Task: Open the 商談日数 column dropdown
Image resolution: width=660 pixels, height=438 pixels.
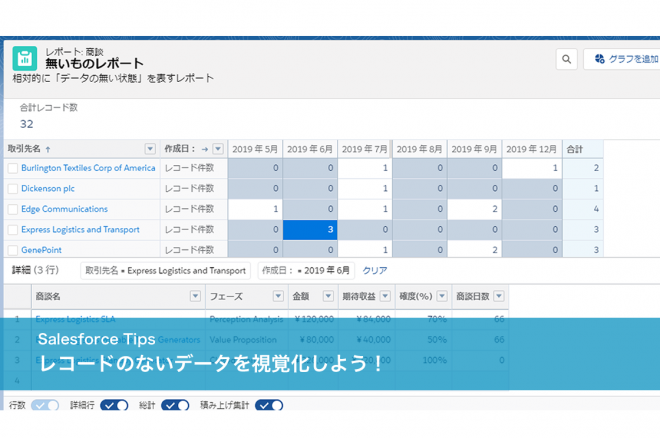Action: coord(499,296)
